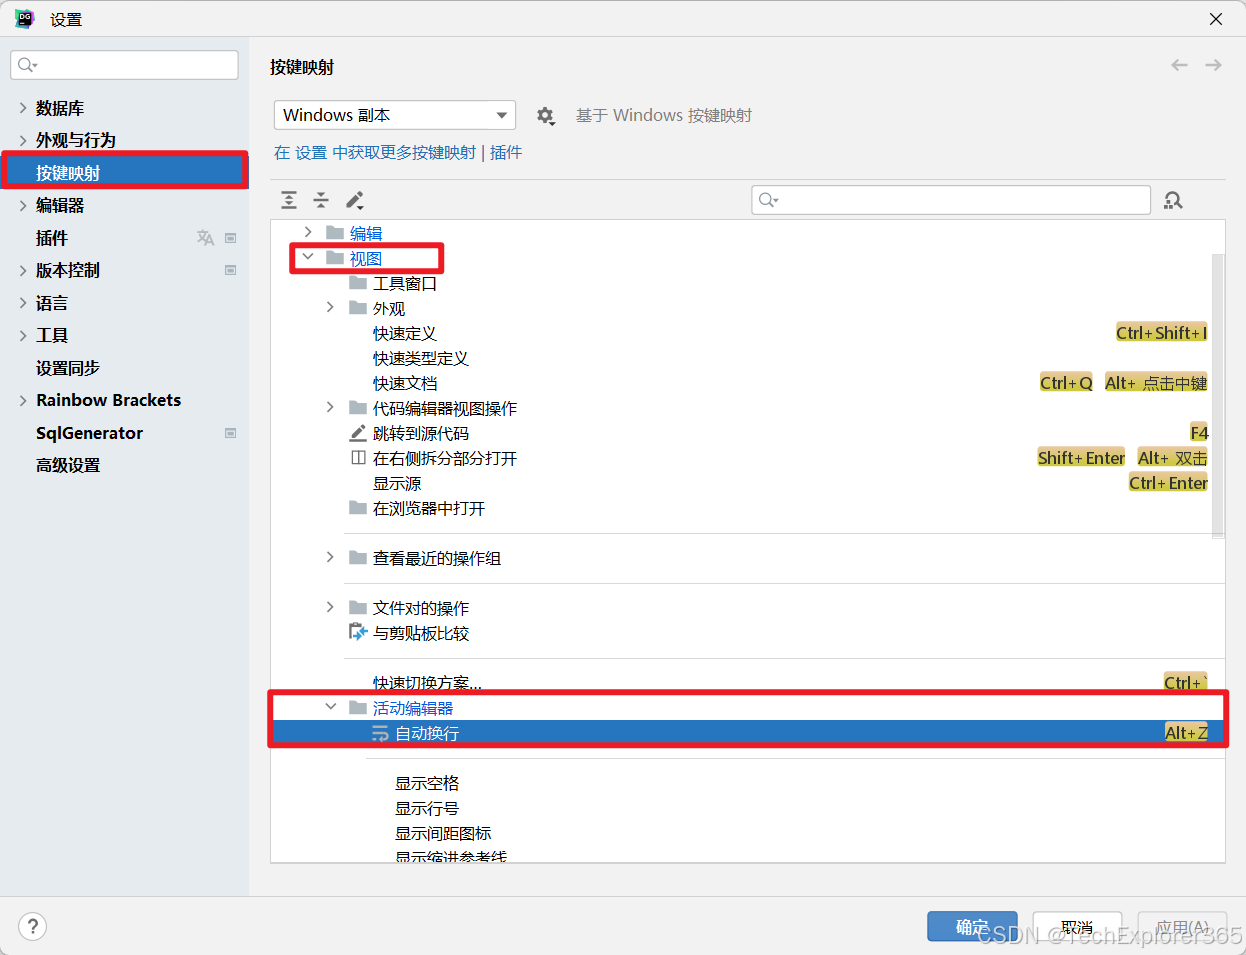Collapse the 活动编辑器 folder

330,707
